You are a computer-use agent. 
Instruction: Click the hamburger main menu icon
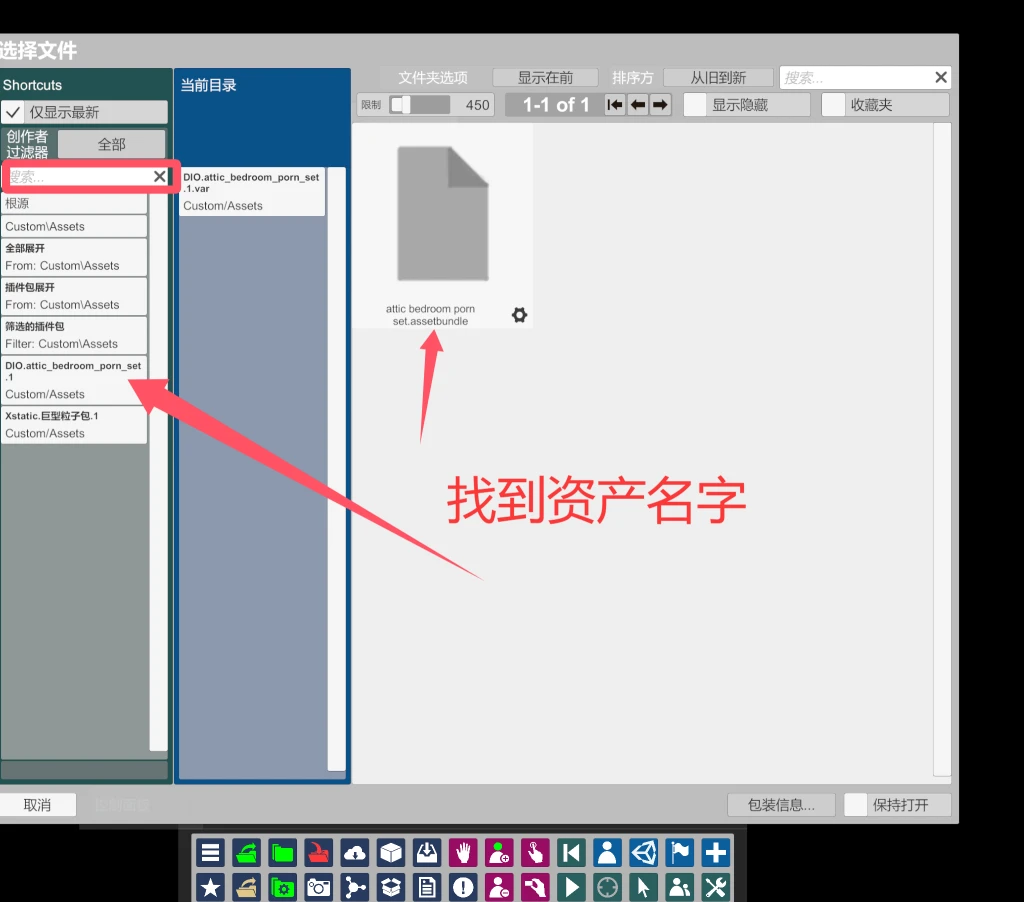tap(210, 853)
